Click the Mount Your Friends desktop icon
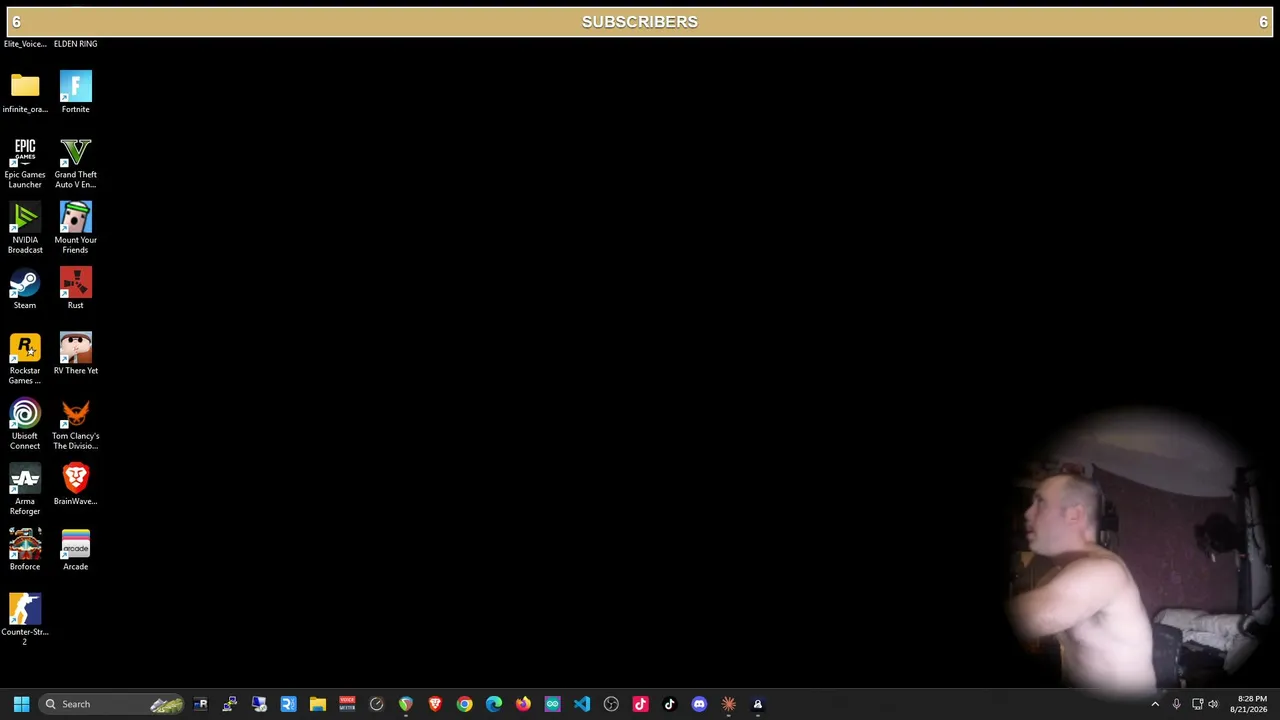 75,228
